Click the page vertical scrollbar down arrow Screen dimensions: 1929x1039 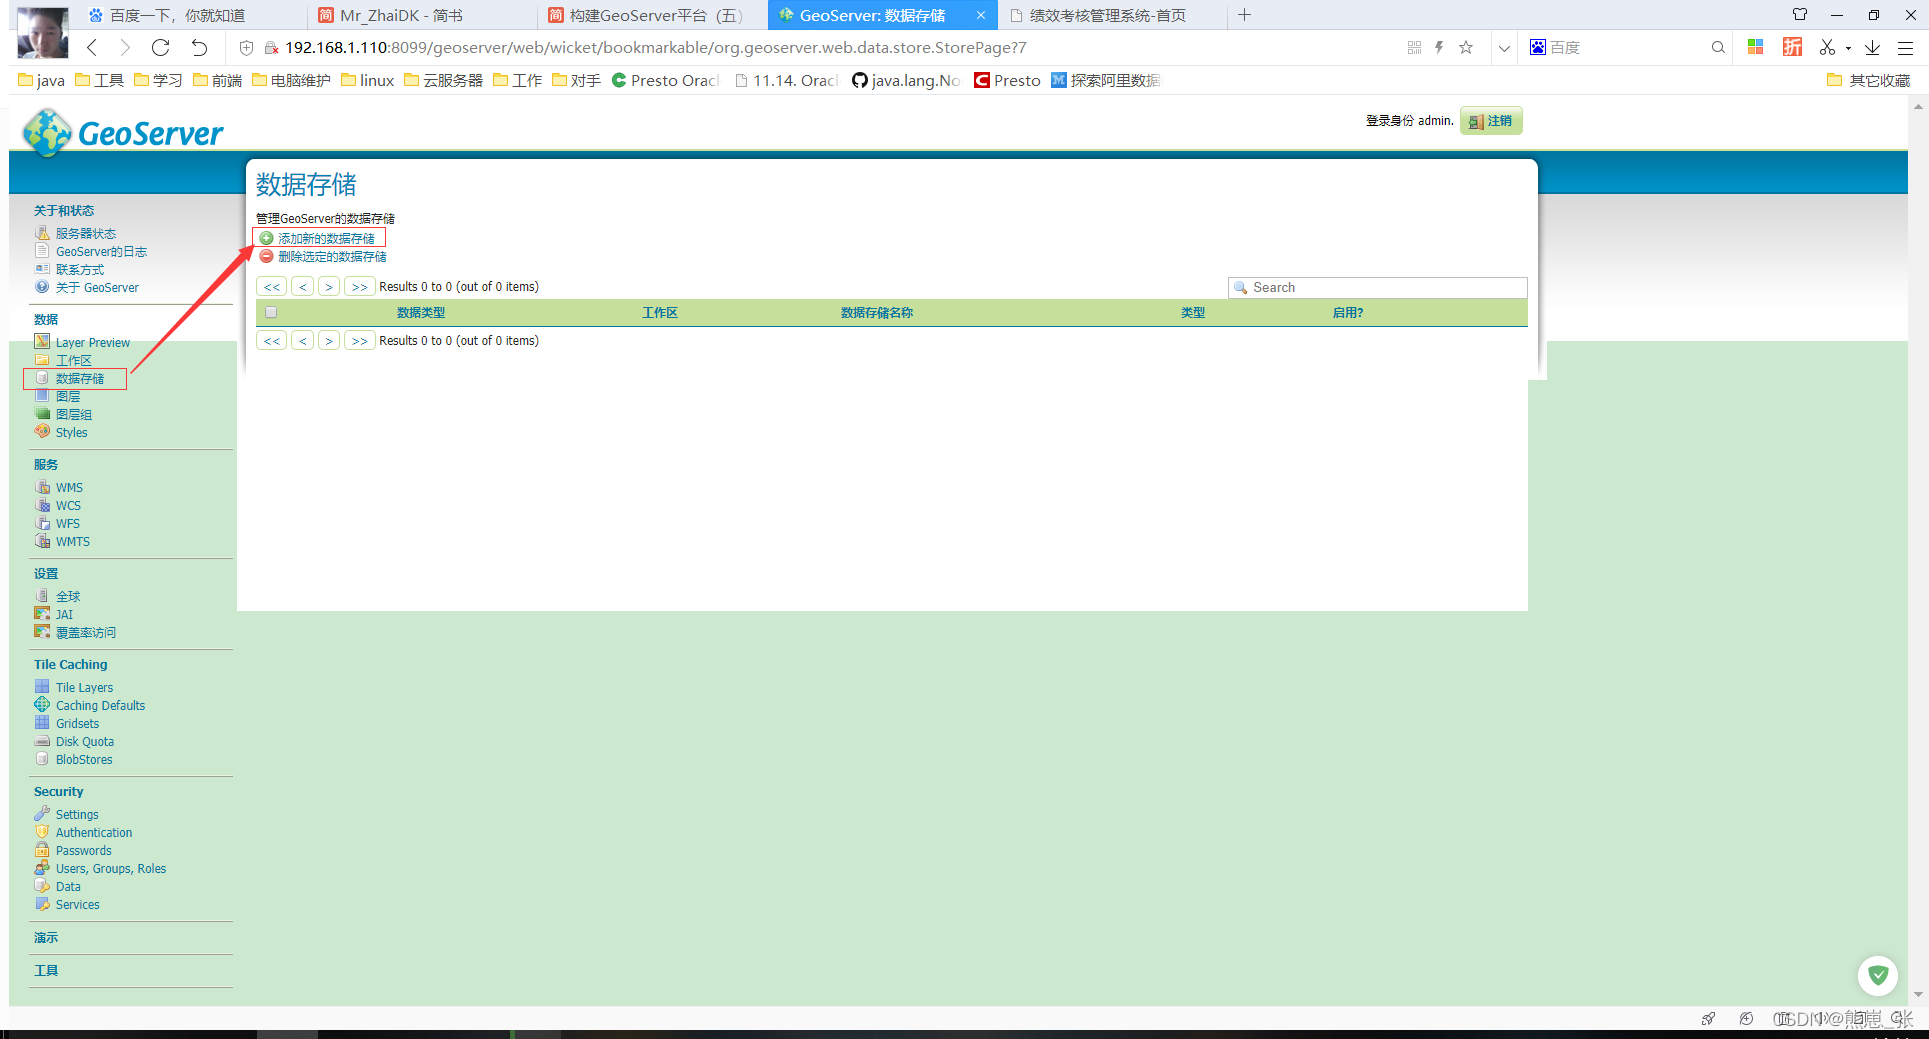click(1918, 994)
